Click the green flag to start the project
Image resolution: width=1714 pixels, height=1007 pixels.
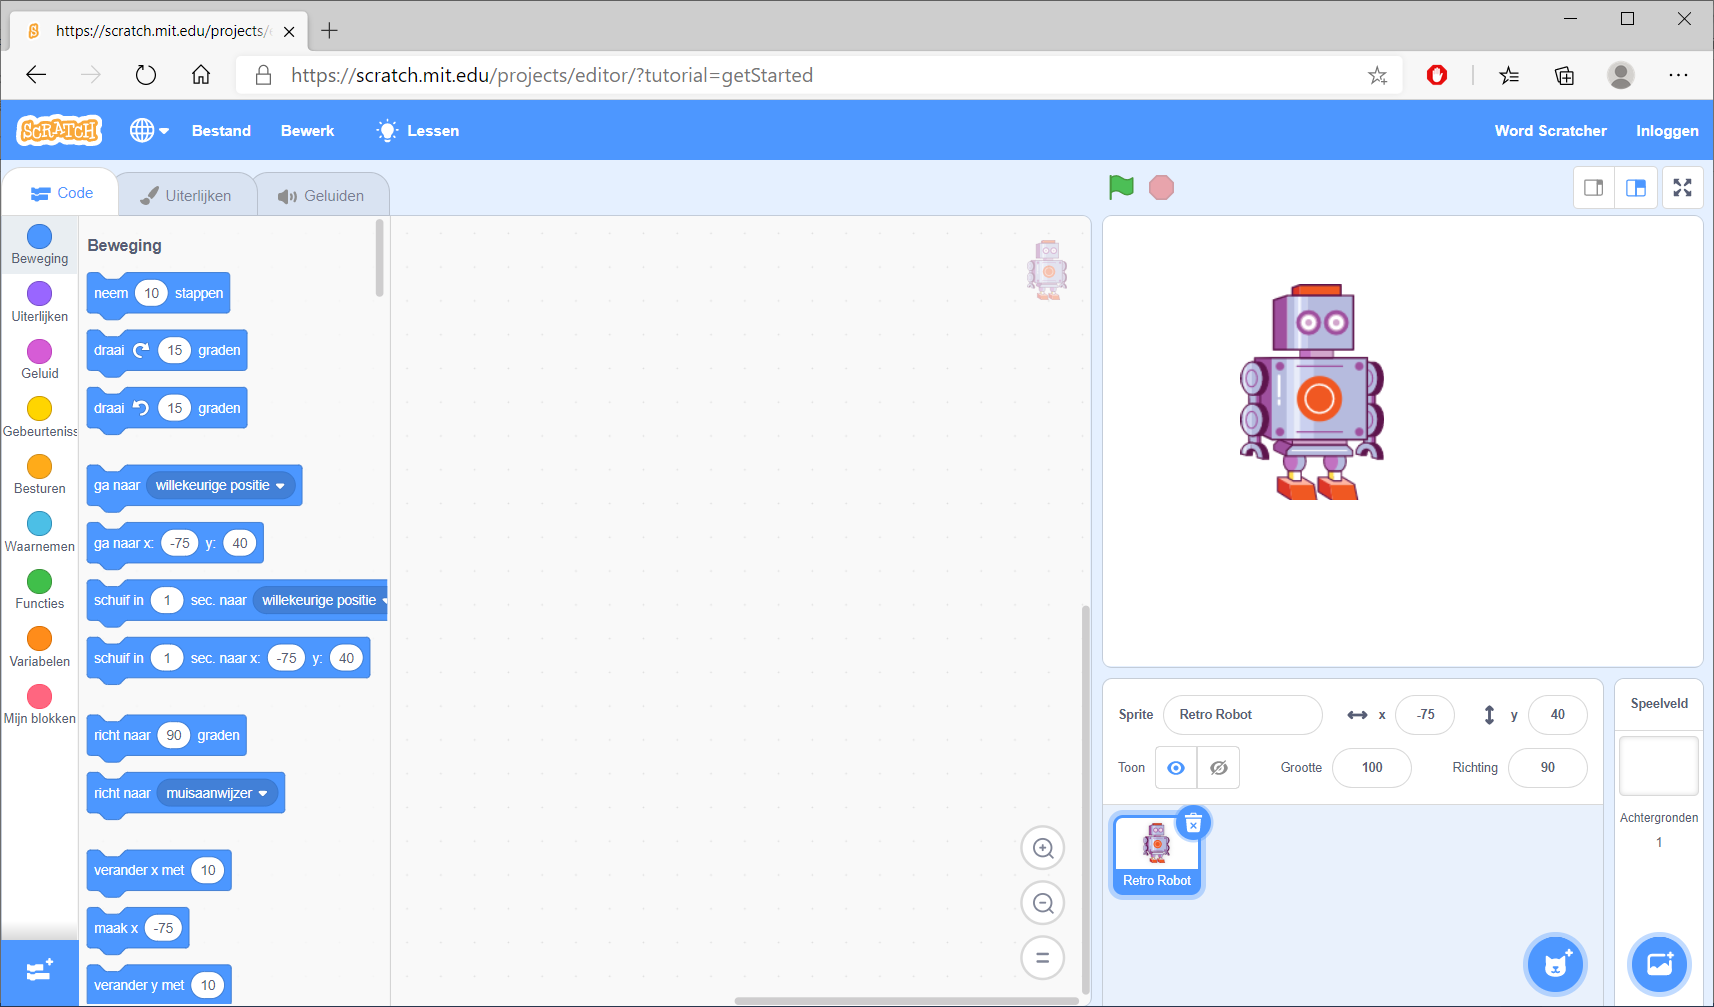click(1121, 187)
